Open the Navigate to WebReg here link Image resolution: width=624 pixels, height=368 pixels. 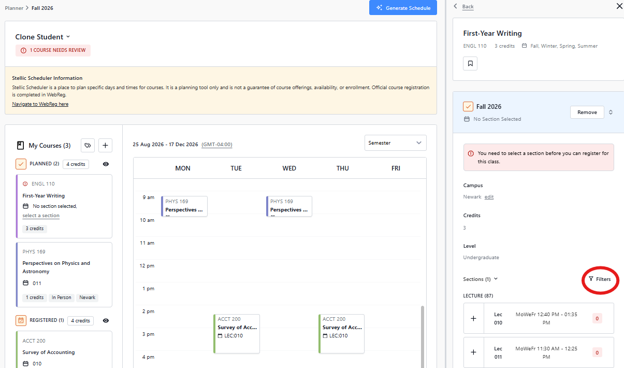(x=40, y=104)
